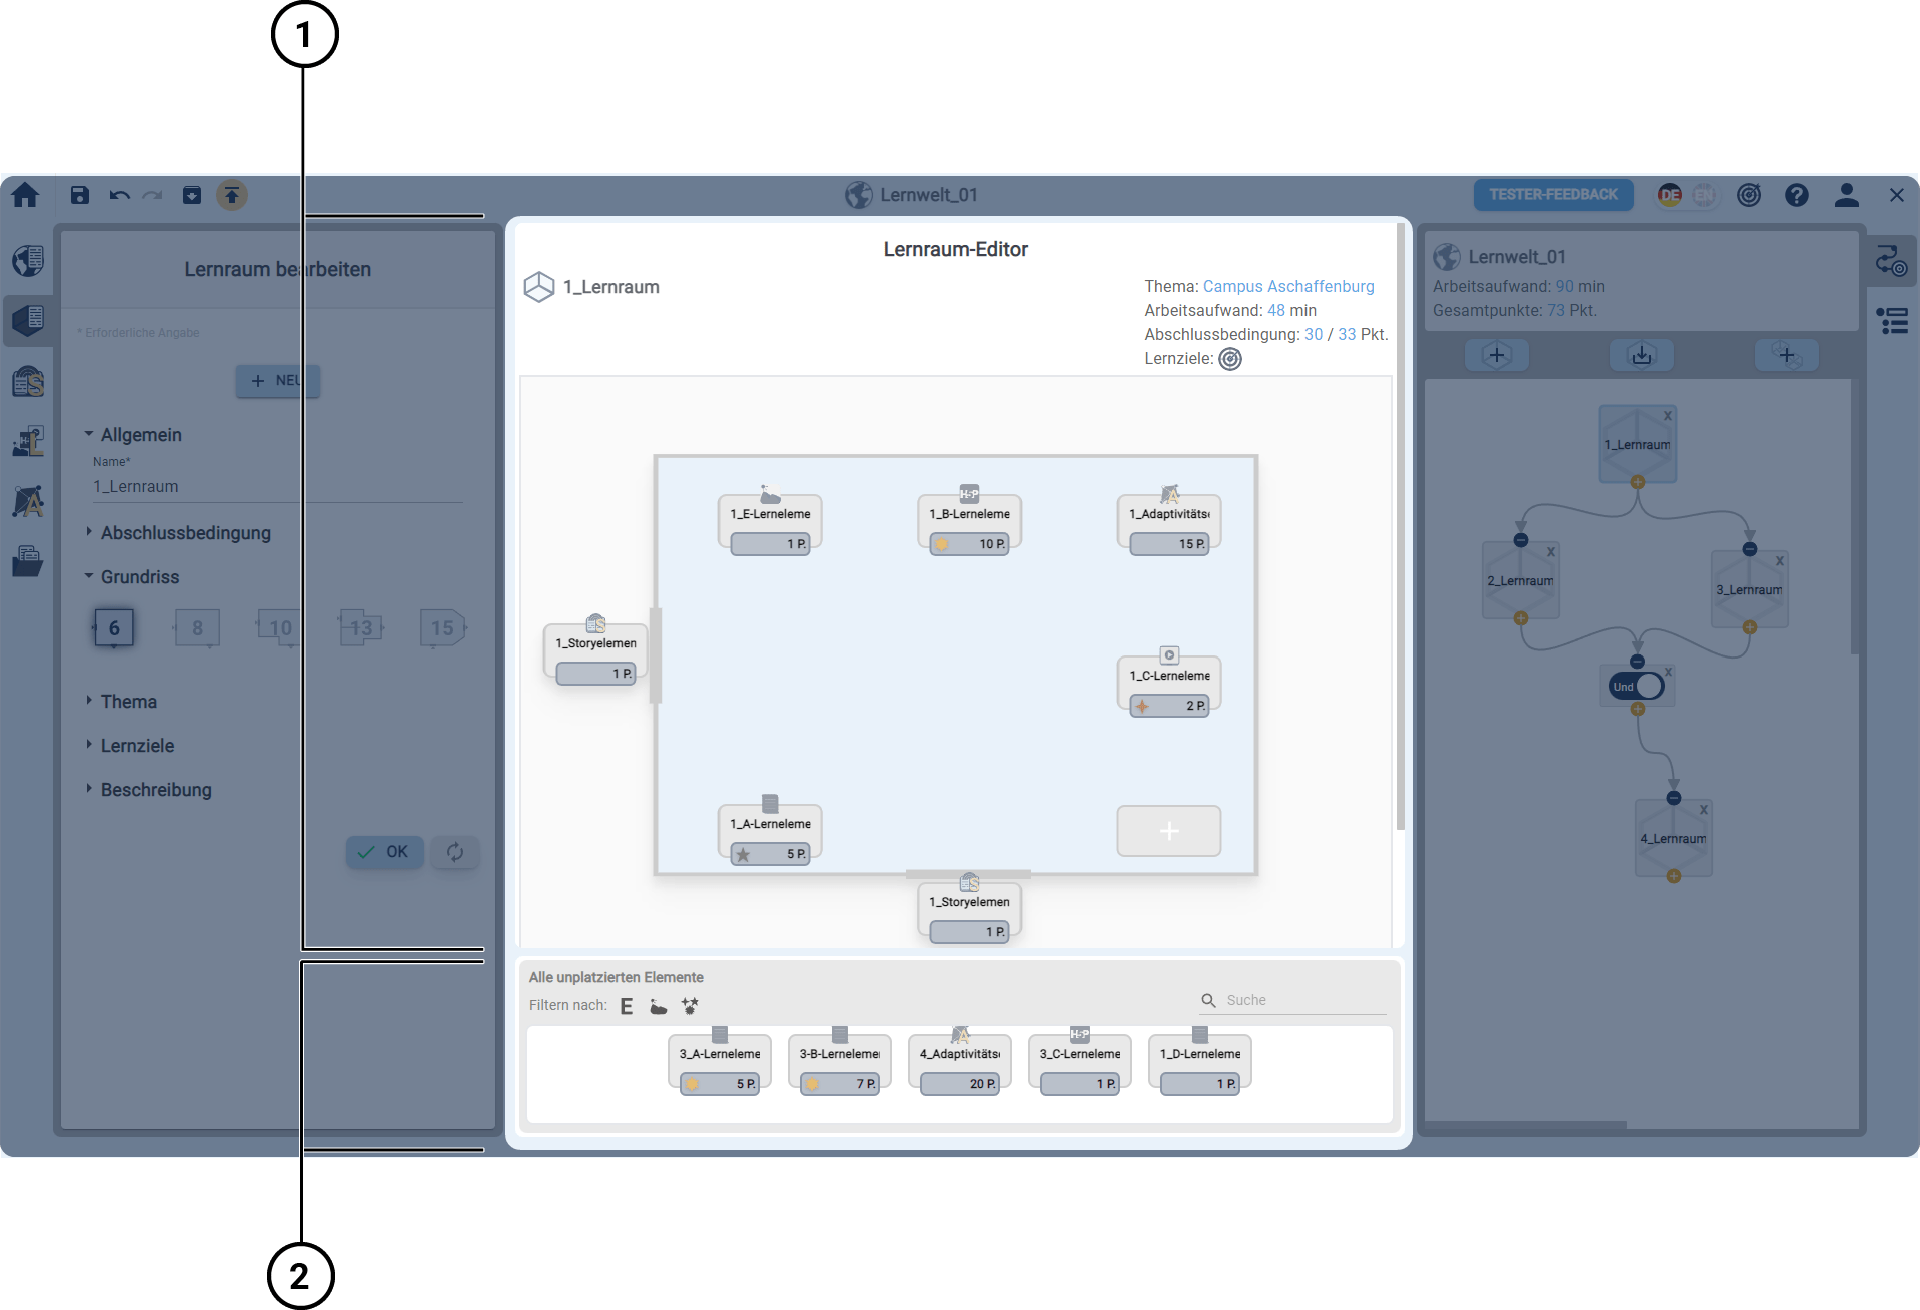Save the learning world

click(x=80, y=195)
